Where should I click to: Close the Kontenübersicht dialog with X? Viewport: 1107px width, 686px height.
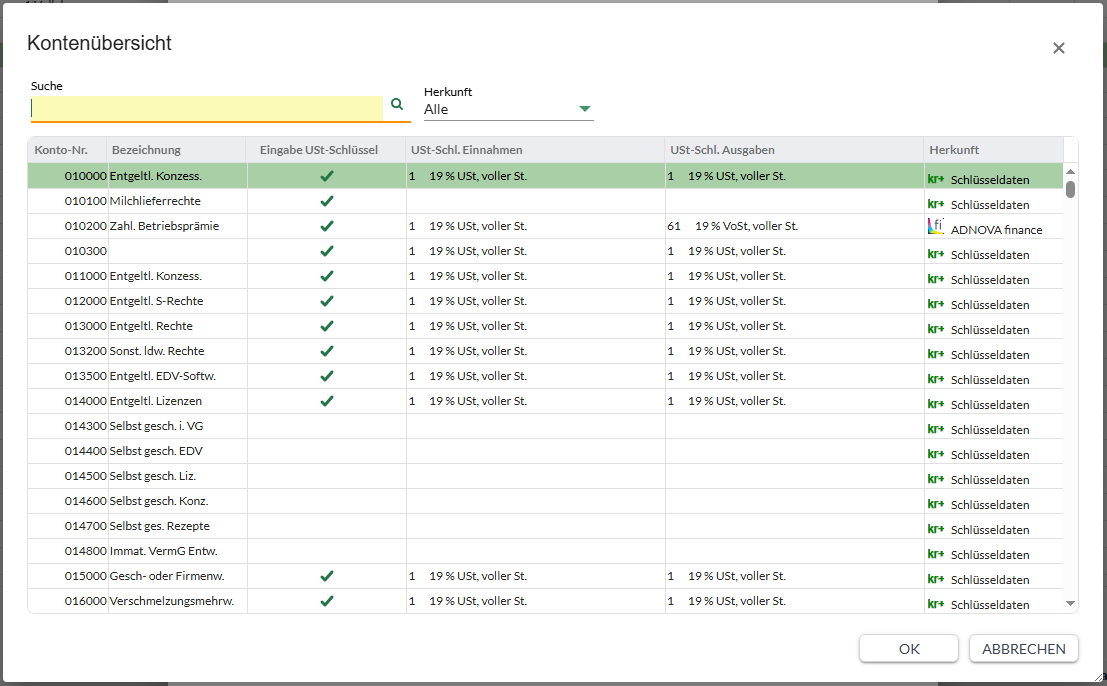[1058, 48]
